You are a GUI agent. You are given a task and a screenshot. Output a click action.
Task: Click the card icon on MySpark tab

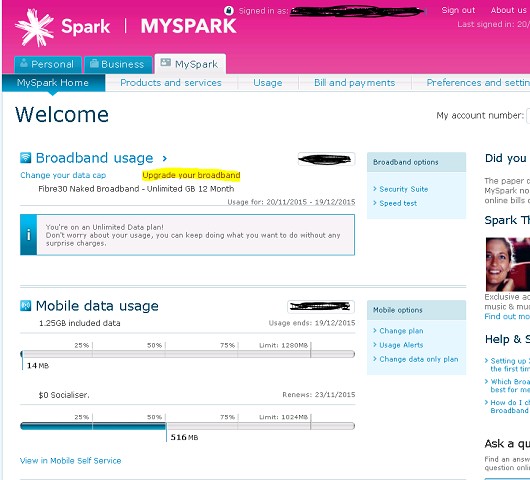click(x=165, y=62)
